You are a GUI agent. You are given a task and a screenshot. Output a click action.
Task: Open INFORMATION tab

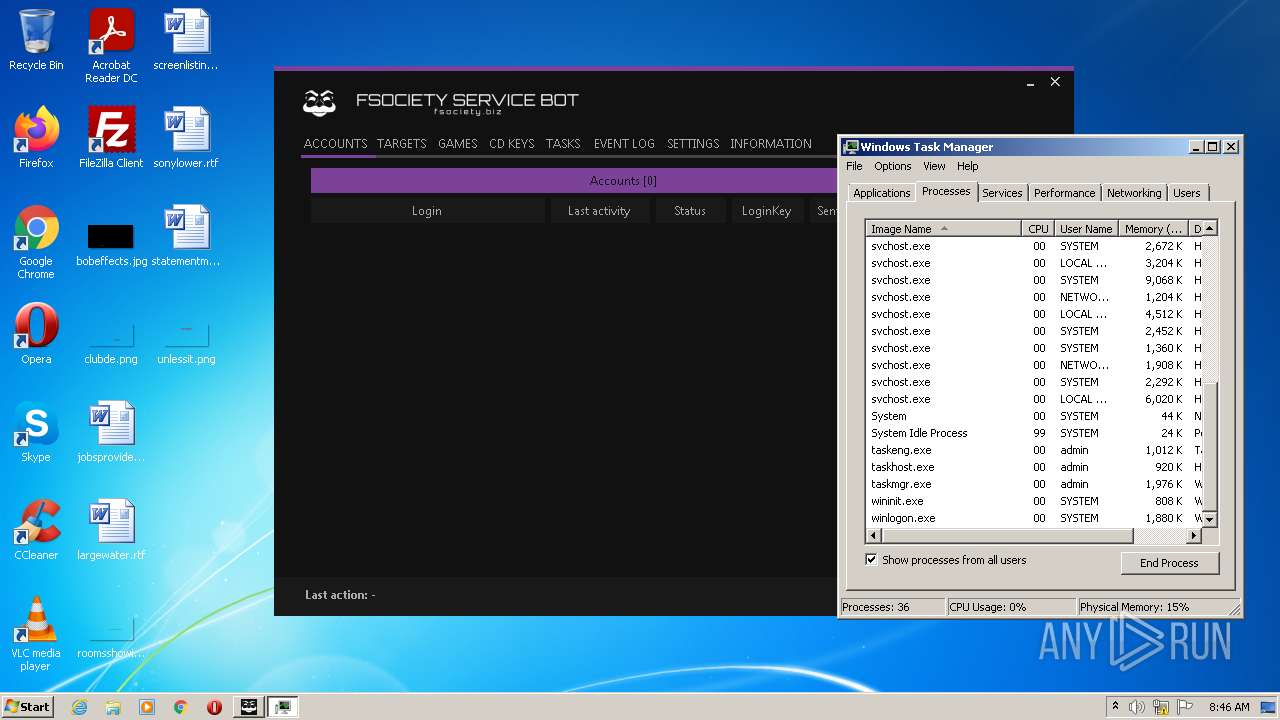point(771,144)
